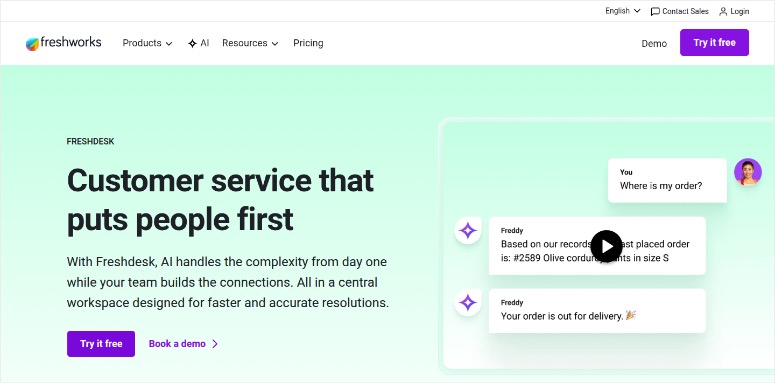Click the header Try it free button
The height and width of the screenshot is (383, 775).
714,43
